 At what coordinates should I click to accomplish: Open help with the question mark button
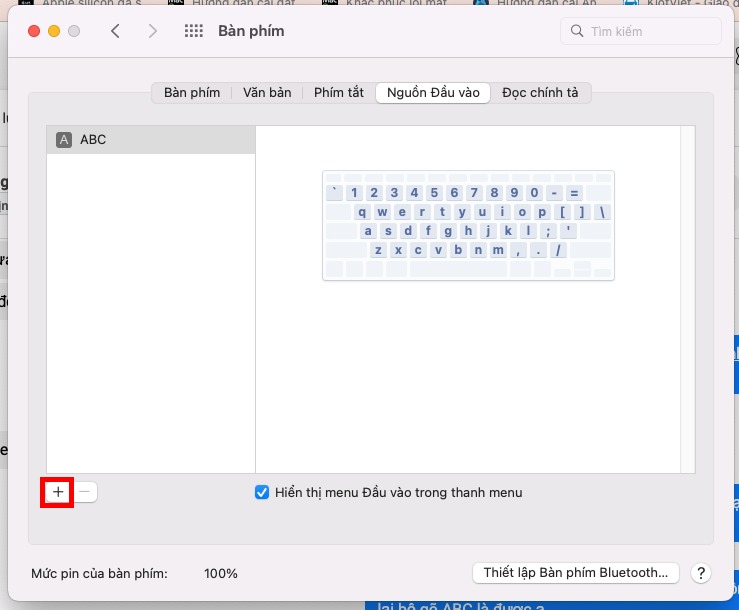(x=701, y=573)
